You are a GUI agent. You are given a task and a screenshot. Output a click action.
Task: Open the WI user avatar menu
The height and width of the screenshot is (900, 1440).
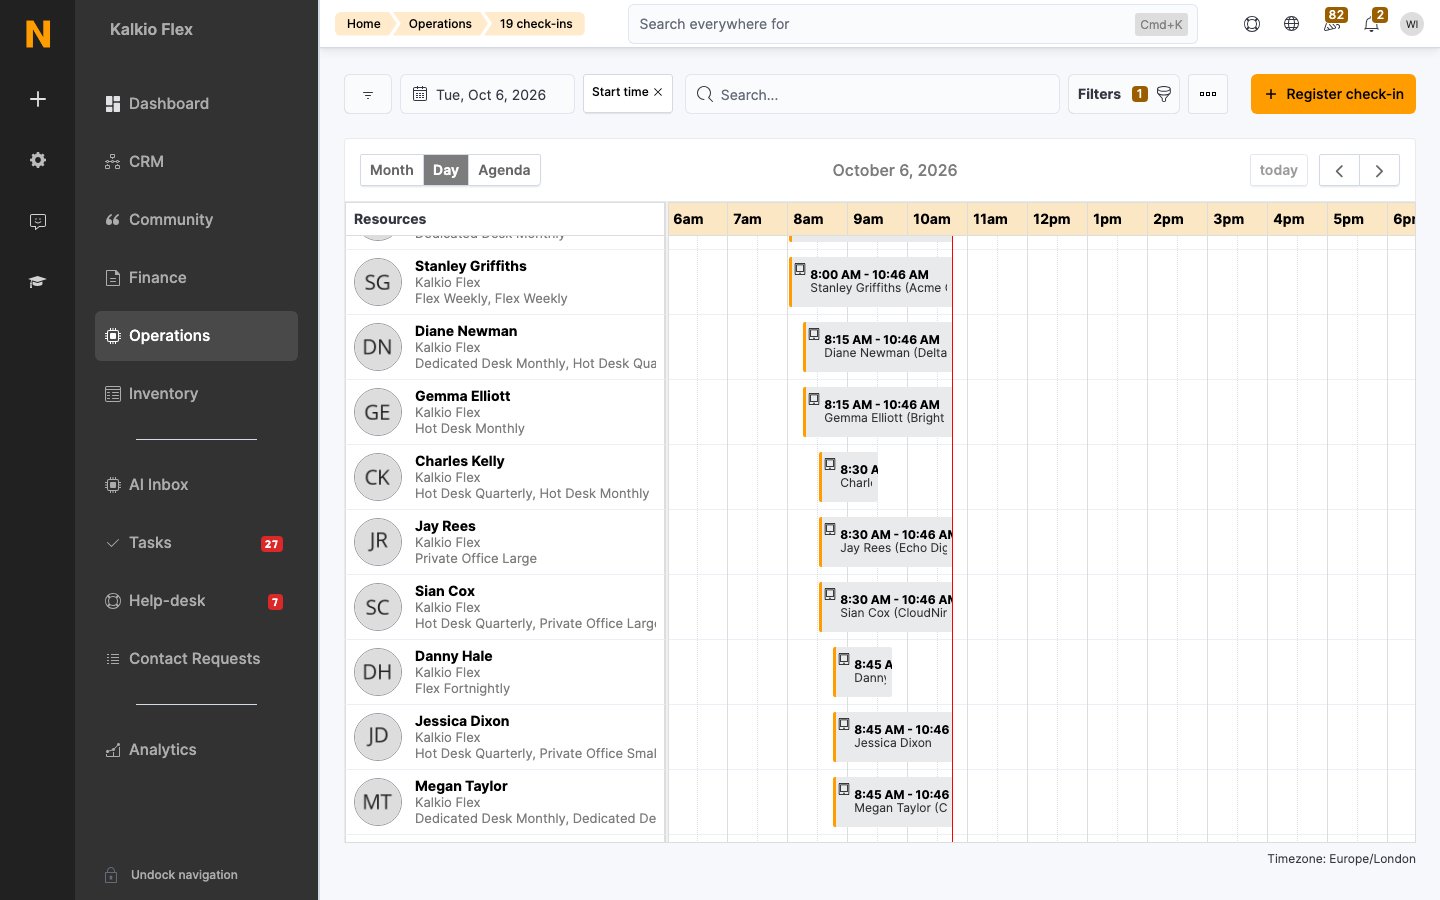point(1412,24)
